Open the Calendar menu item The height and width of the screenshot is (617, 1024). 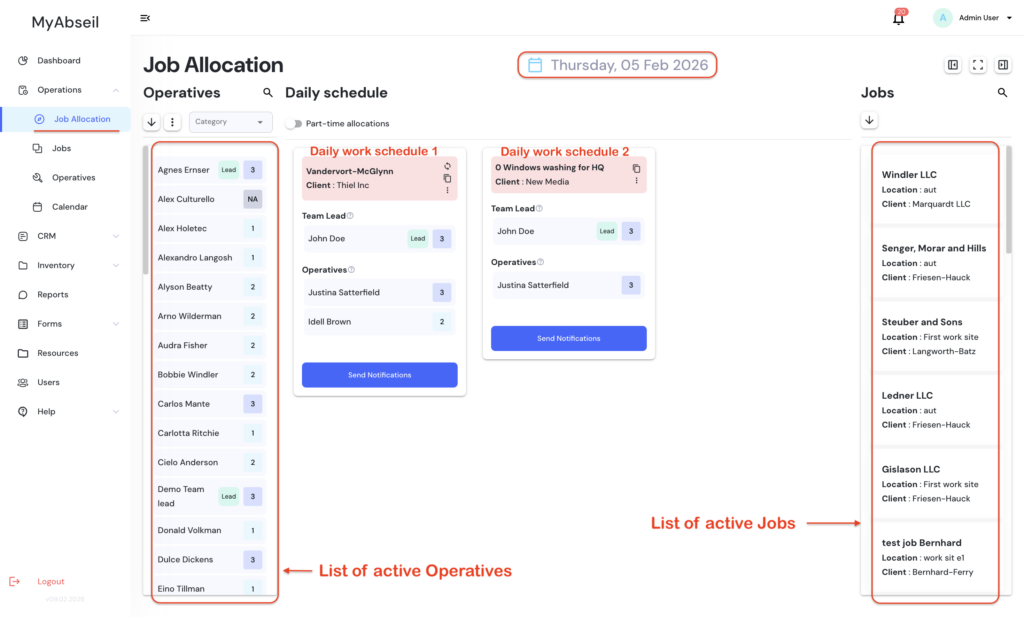(70, 207)
